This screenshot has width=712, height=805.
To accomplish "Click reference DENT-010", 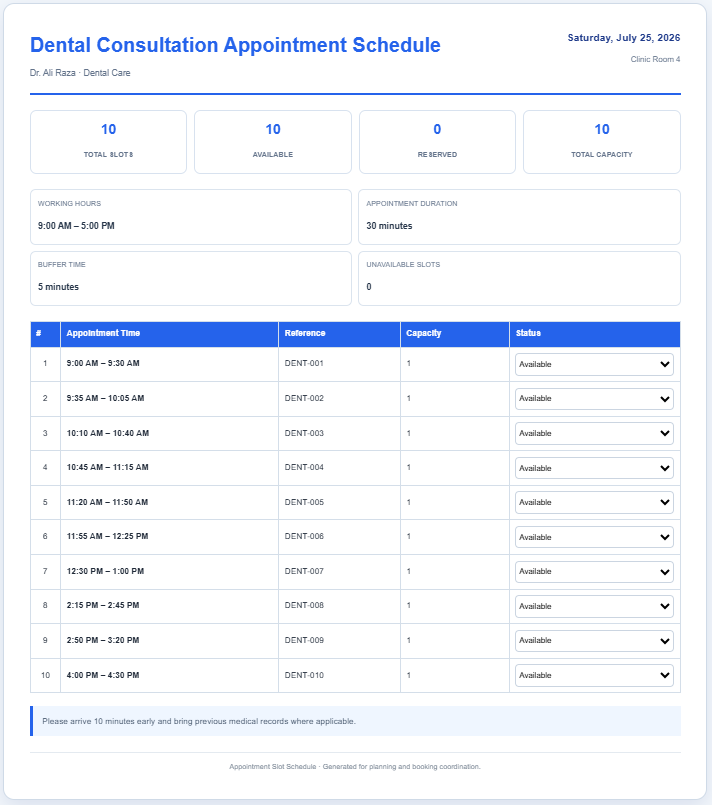I will click(304, 675).
